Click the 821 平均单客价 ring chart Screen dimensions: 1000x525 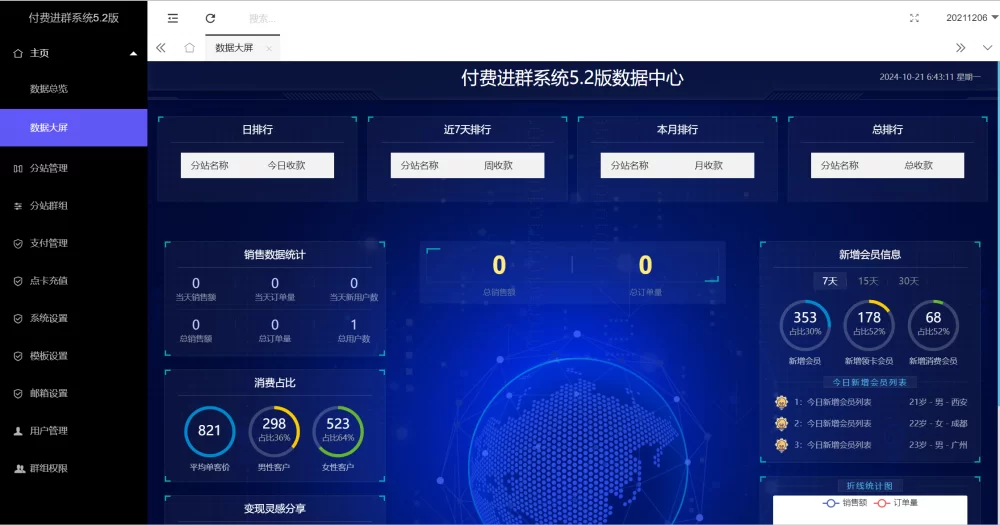209,431
